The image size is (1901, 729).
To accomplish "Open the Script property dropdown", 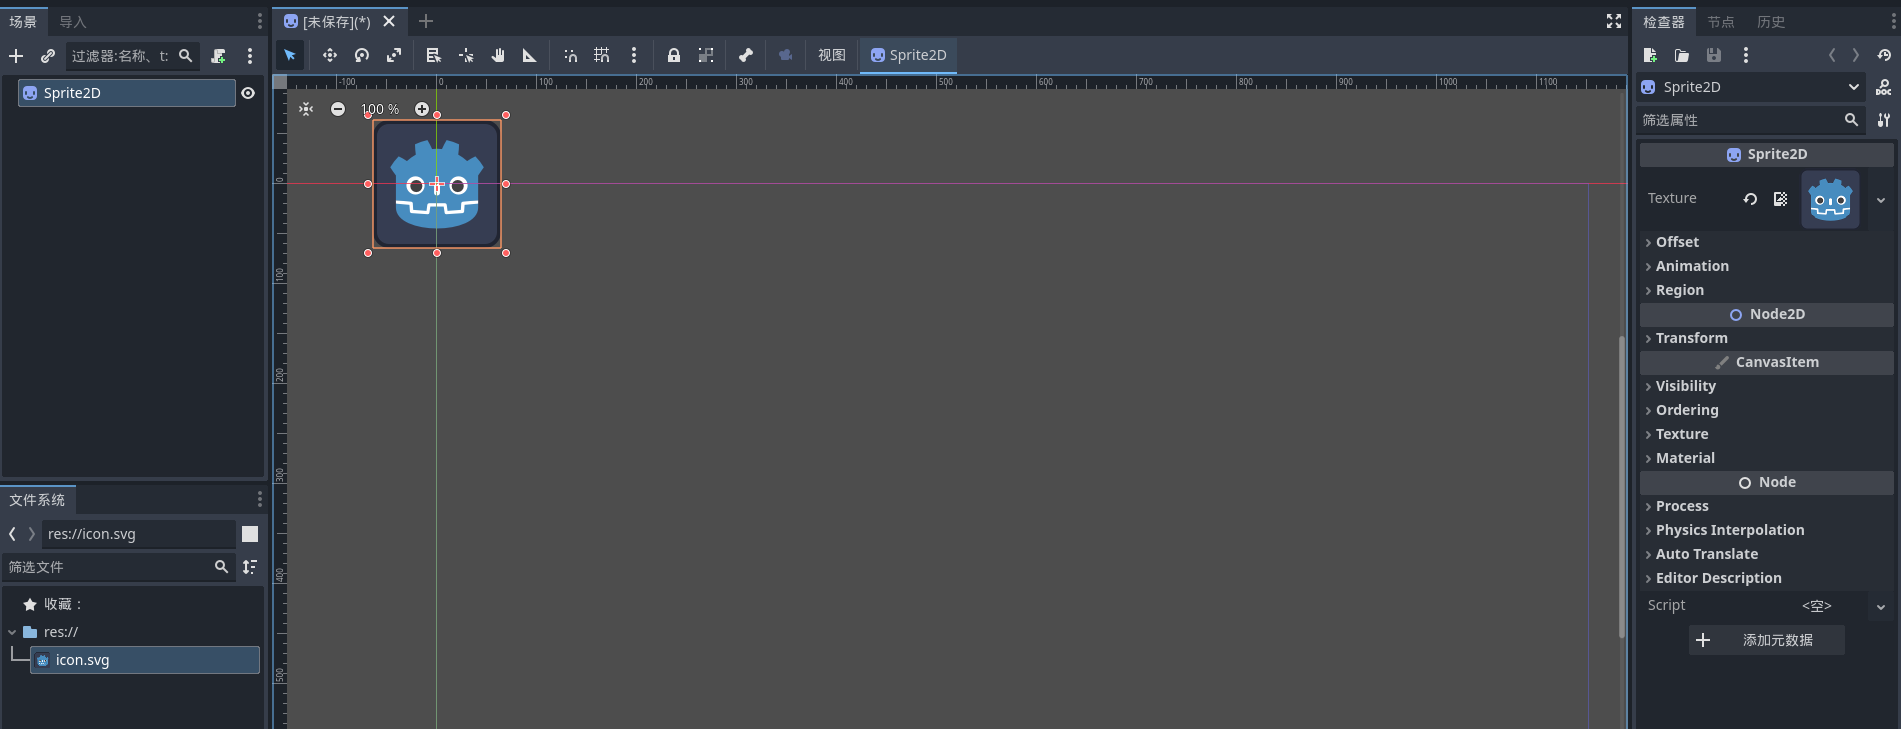I will (x=1881, y=606).
